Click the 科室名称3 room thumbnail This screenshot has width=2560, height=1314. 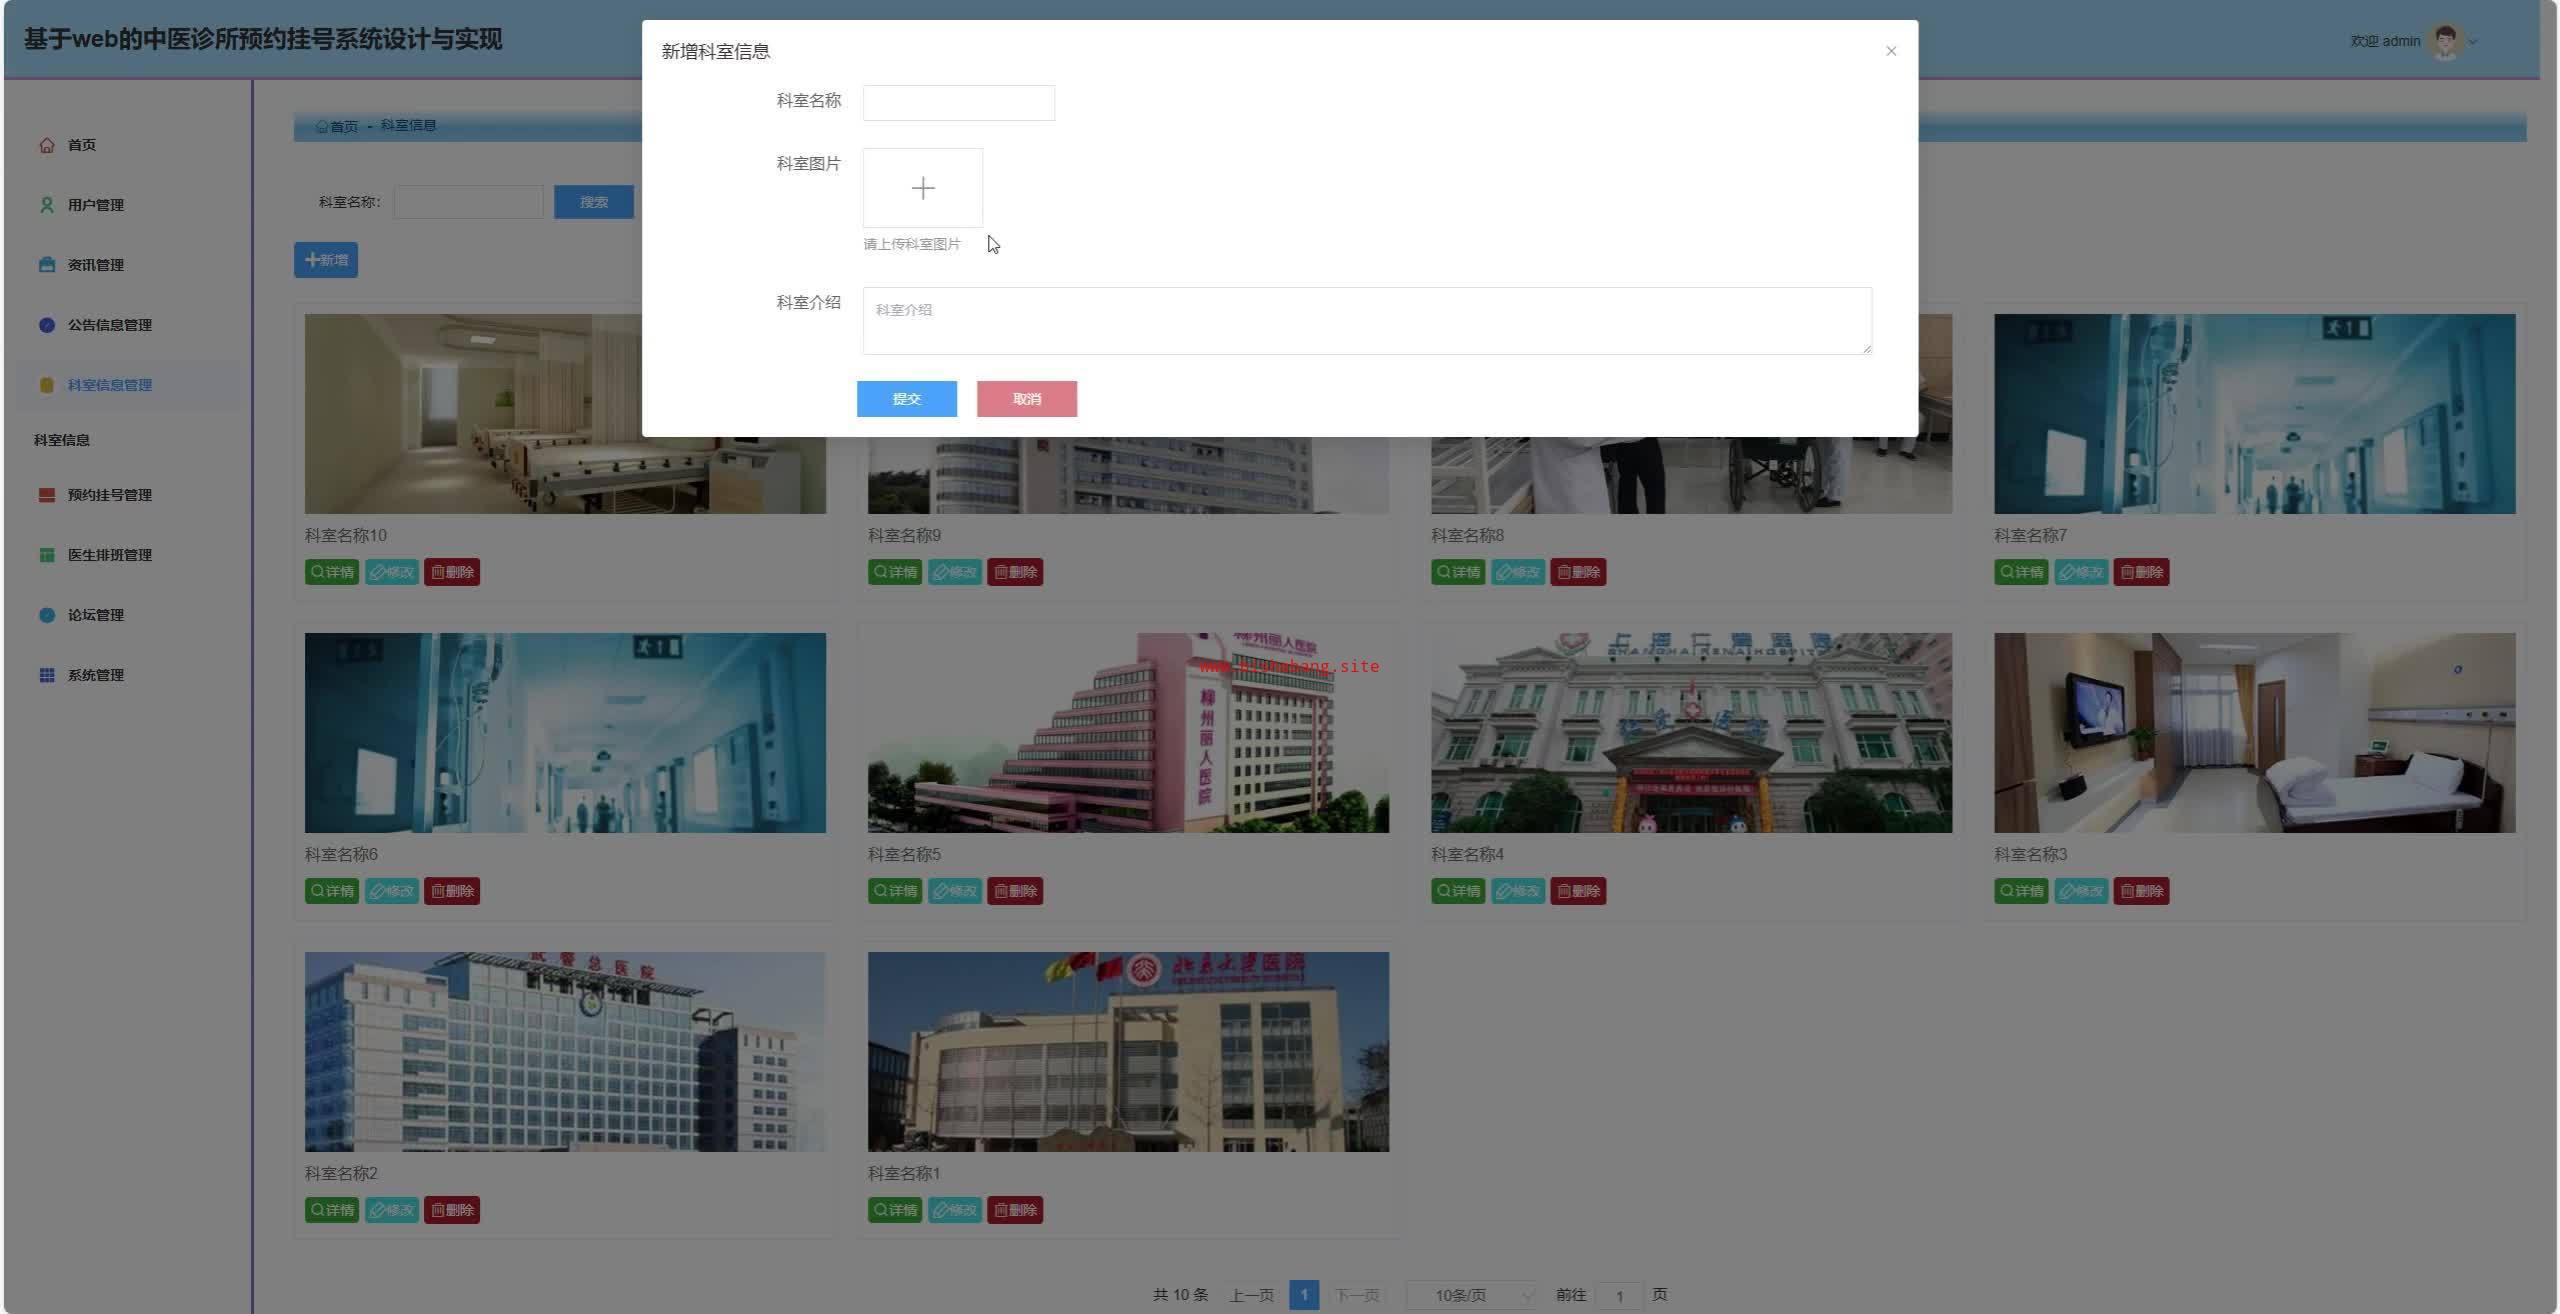pyautogui.click(x=2254, y=732)
